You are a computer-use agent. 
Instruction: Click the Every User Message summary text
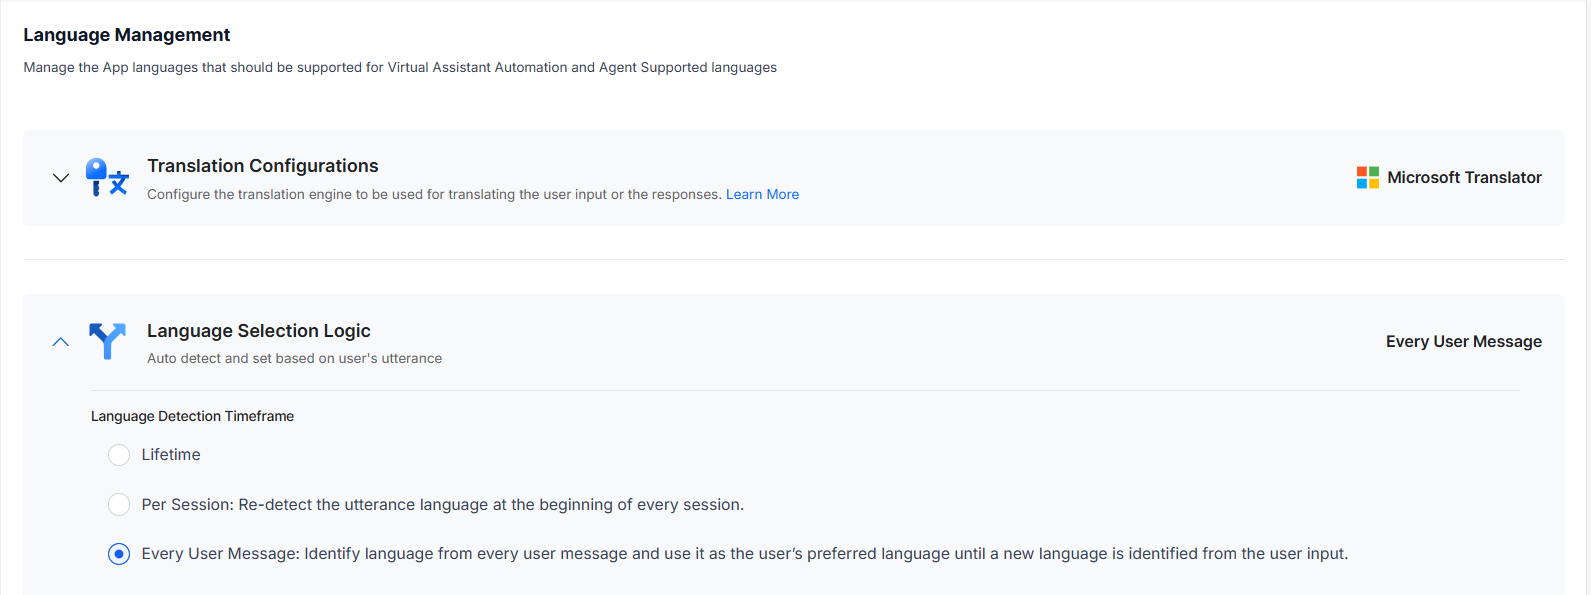pos(1464,342)
